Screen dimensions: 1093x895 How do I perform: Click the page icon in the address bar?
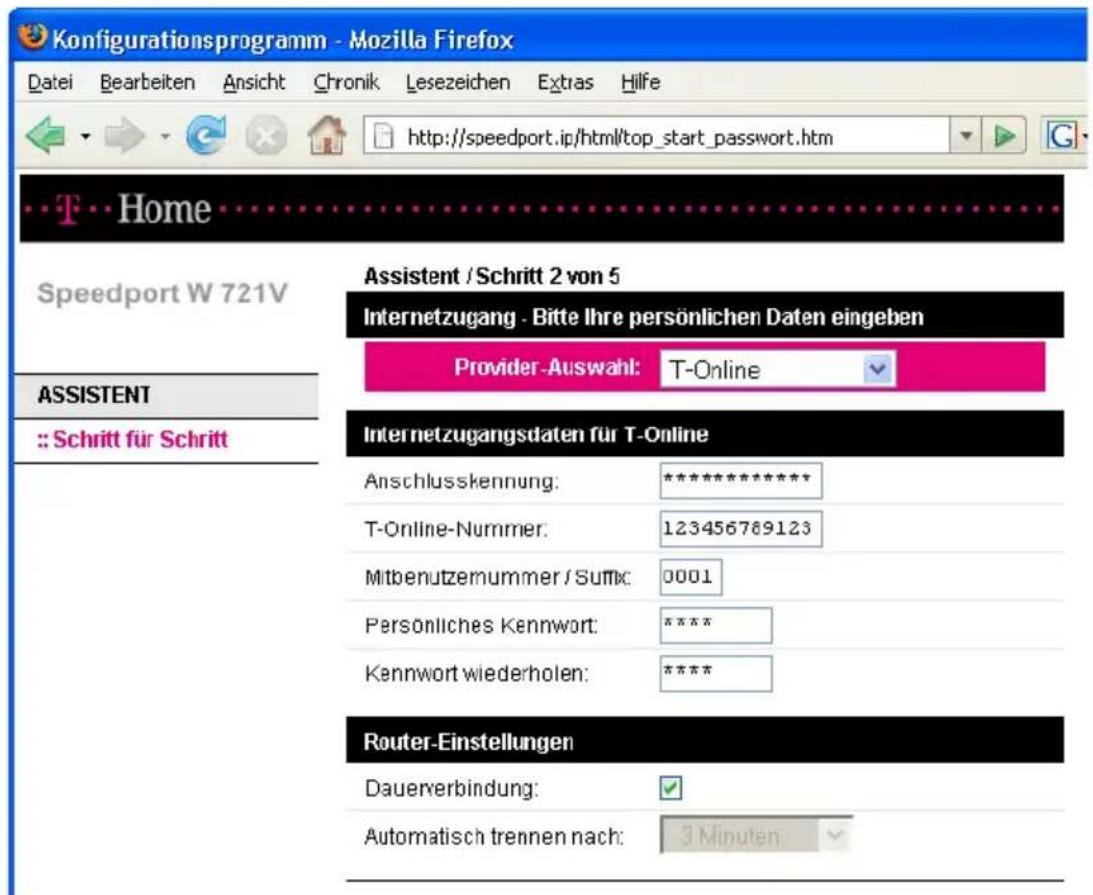383,137
